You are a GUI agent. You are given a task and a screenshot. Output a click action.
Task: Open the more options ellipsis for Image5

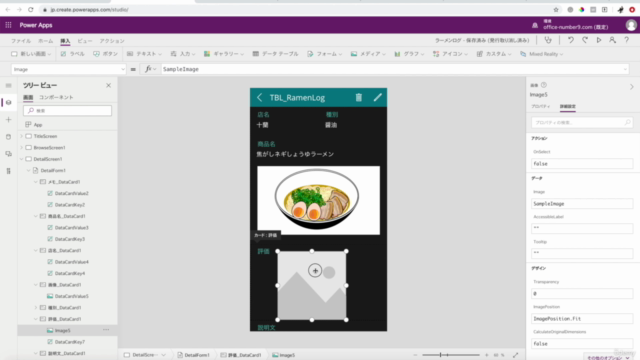coord(106,330)
